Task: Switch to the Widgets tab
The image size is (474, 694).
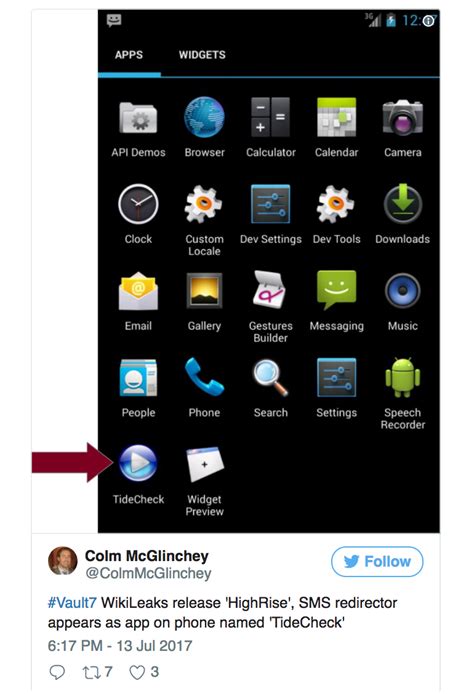Action: 202,55
